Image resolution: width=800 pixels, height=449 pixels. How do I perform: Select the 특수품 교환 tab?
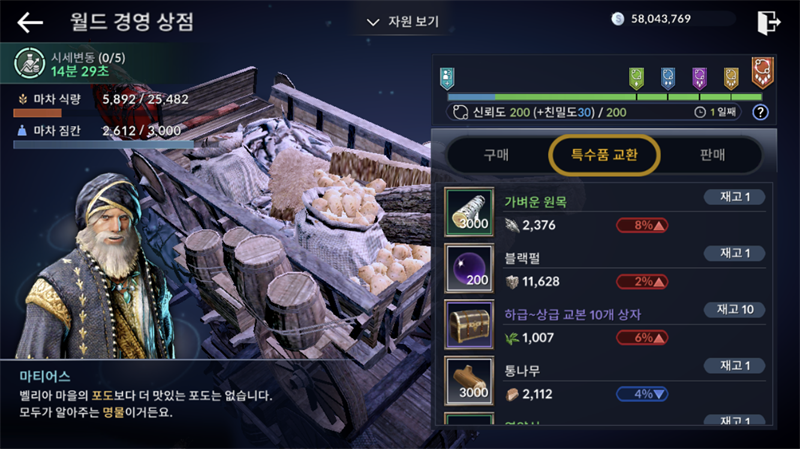(x=604, y=155)
